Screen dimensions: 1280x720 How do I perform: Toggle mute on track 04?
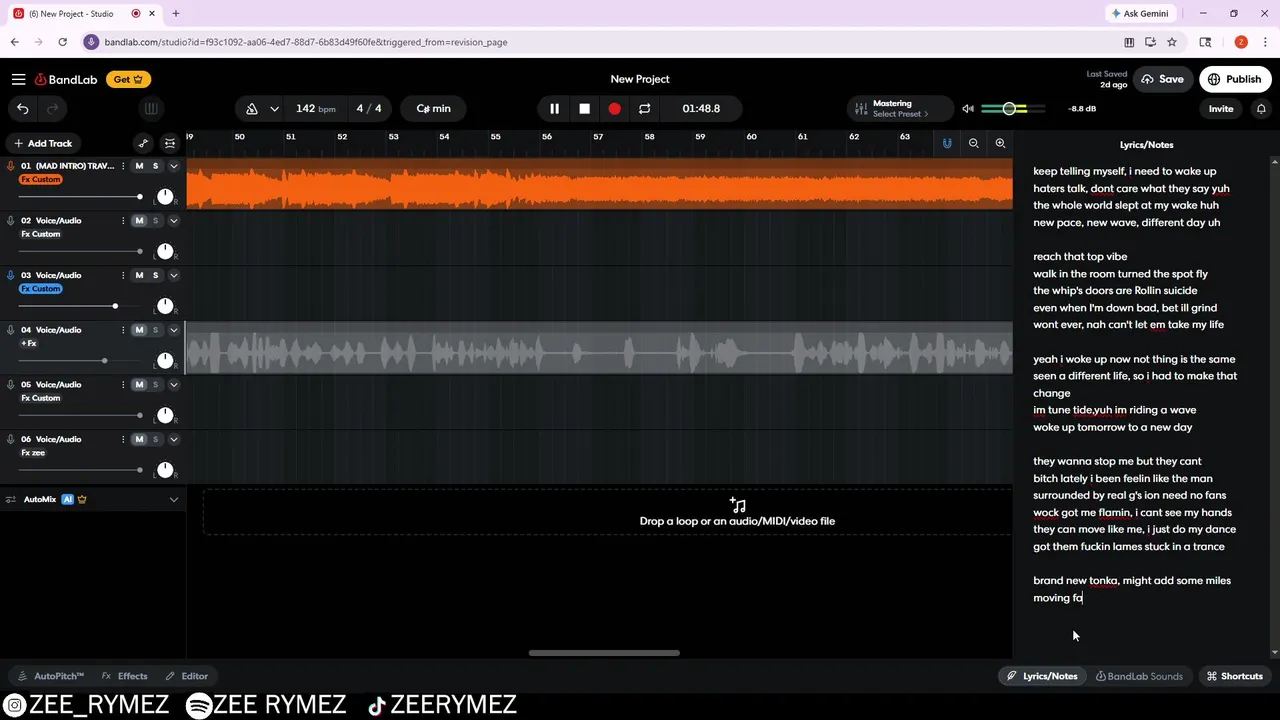139,330
